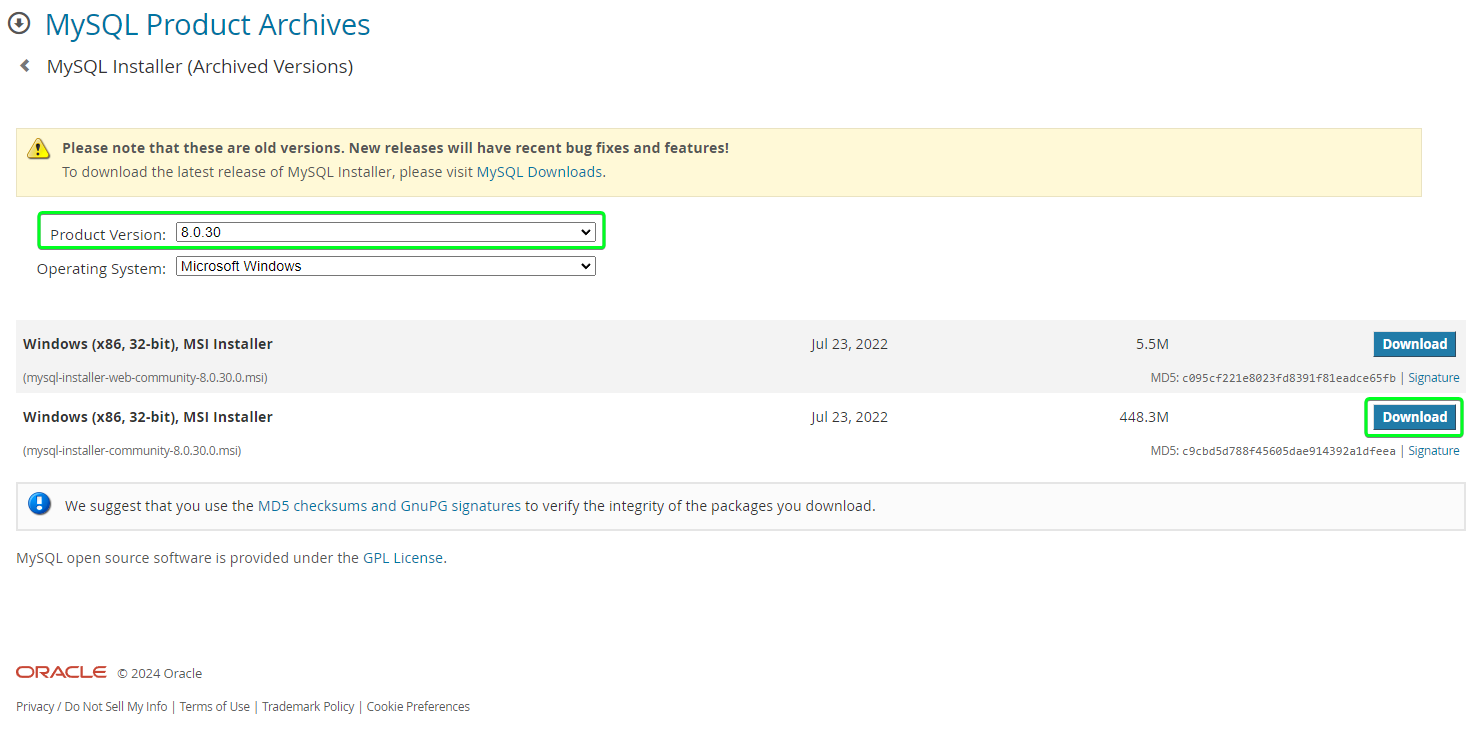Open Signature link for mysql-installer-community-8.0.30.0.msi
The width and height of the screenshot is (1481, 730).
pos(1434,451)
